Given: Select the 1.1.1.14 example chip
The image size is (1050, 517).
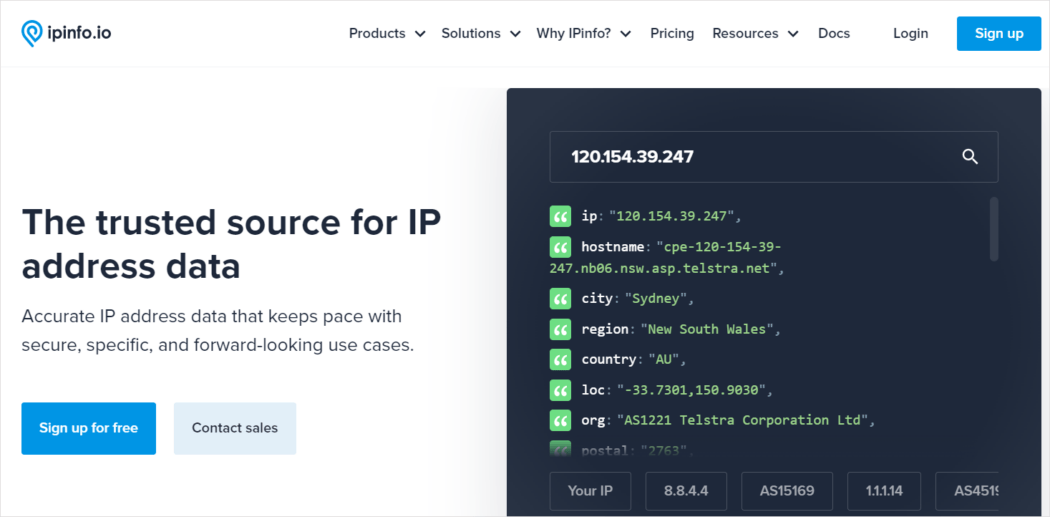Looking at the screenshot, I should (x=884, y=491).
